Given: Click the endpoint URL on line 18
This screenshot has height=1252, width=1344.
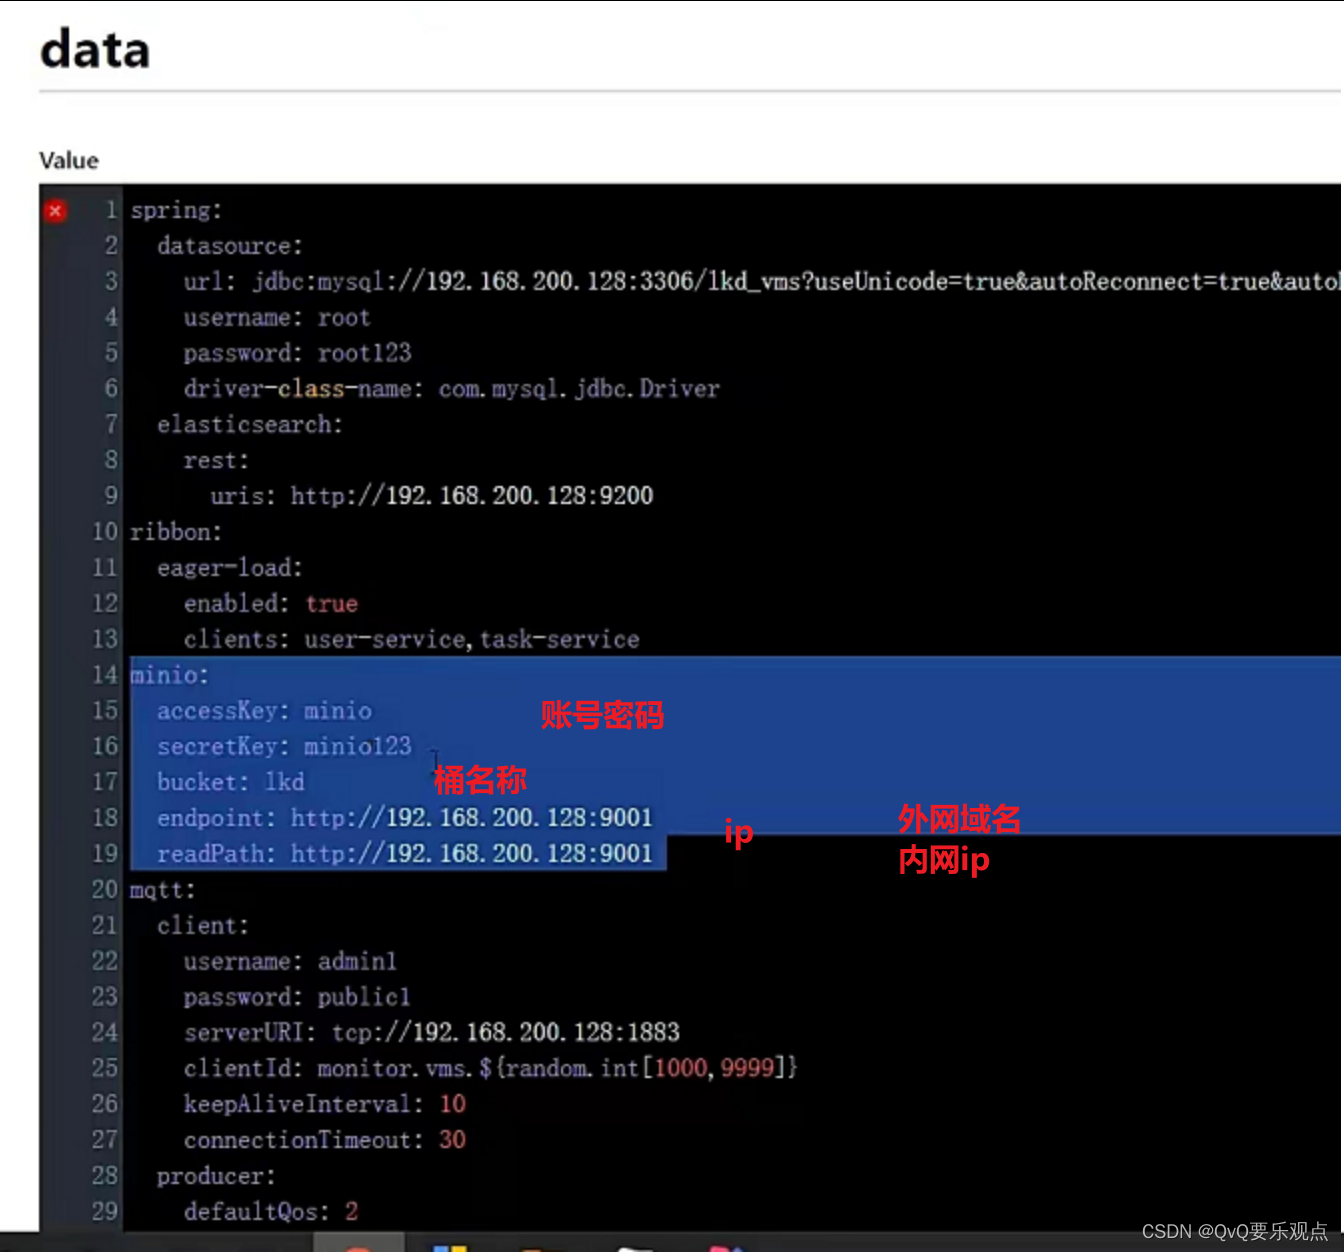Looking at the screenshot, I should point(471,818).
